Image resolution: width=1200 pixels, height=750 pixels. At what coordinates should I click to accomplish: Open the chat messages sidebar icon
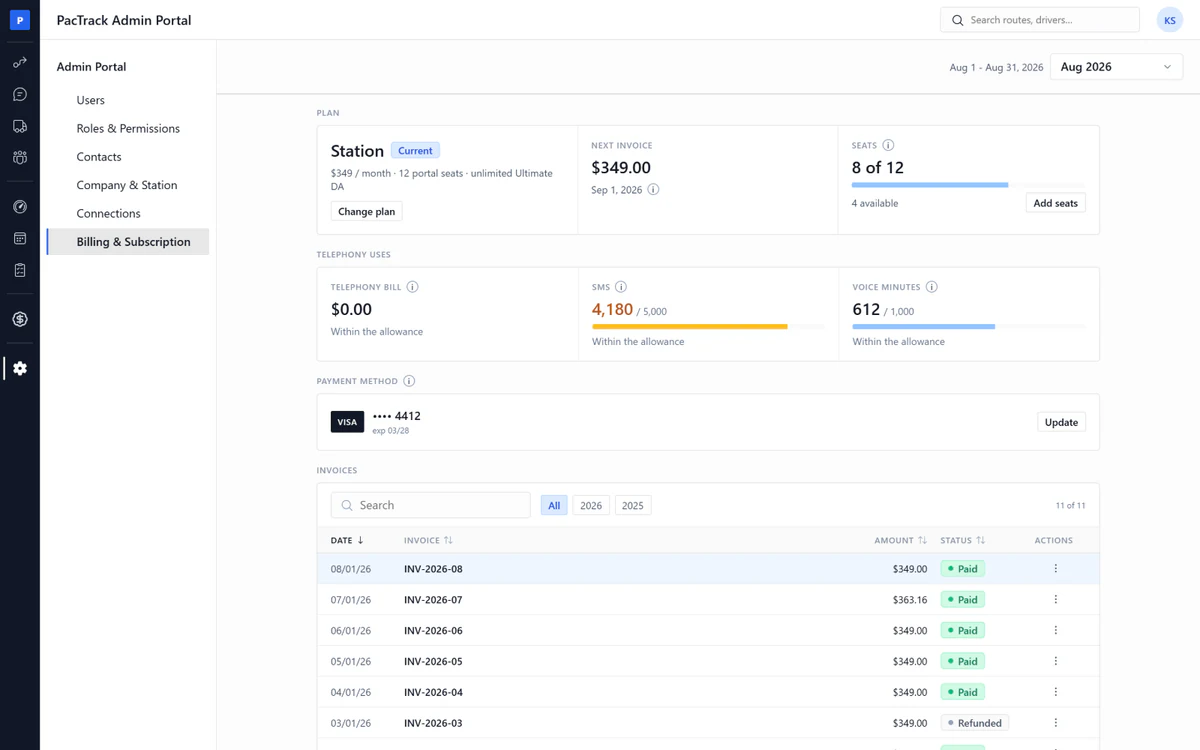click(x=20, y=94)
